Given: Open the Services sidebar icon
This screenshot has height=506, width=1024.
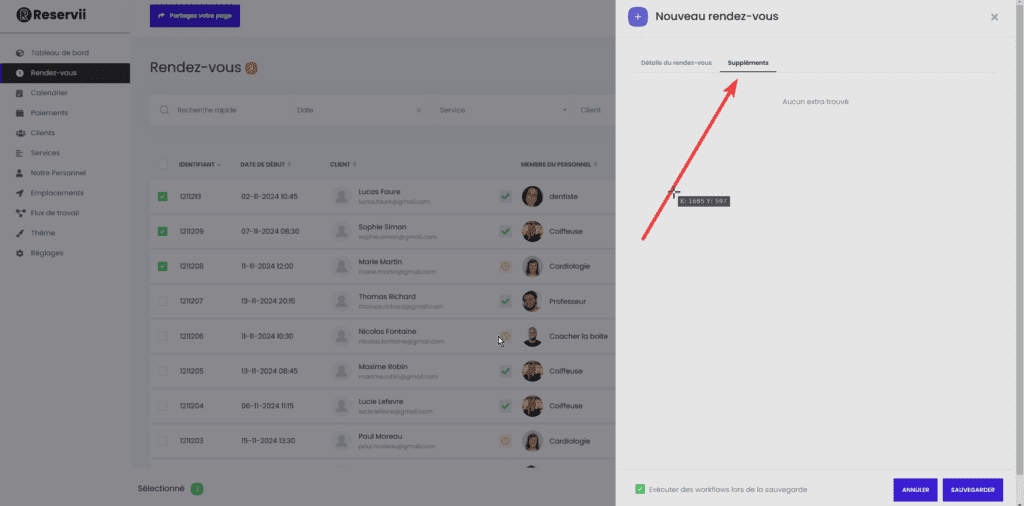Looking at the screenshot, I should point(20,153).
